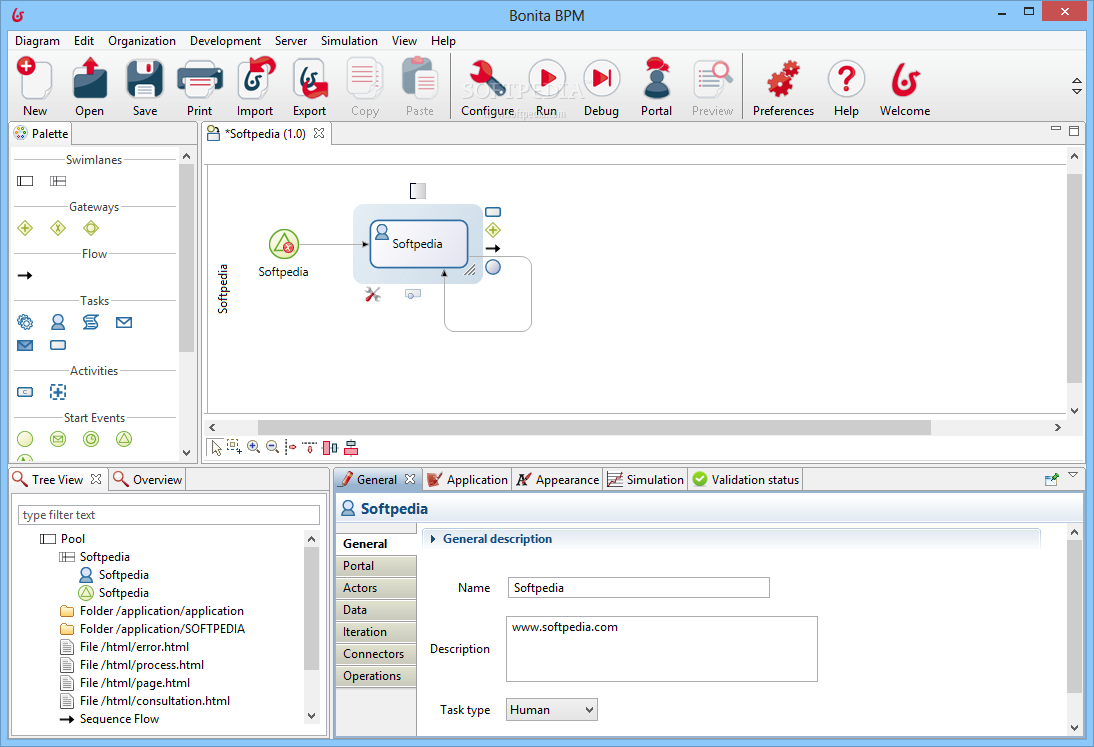
Task: Open the Task type dropdown
Action: pos(551,709)
